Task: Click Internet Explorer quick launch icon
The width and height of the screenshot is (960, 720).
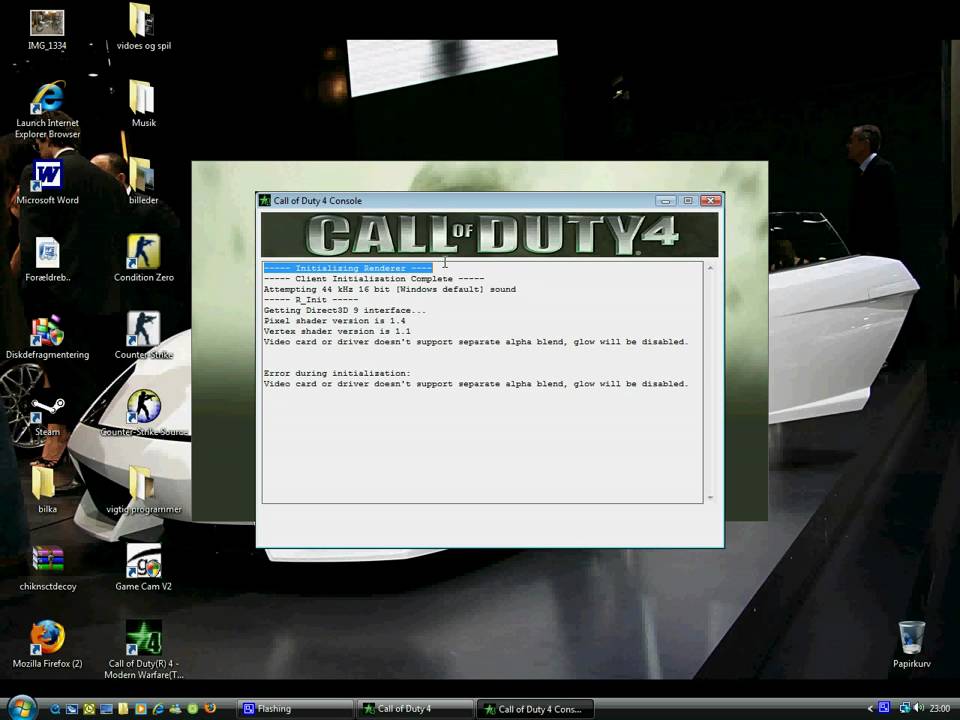Action: coord(159,708)
